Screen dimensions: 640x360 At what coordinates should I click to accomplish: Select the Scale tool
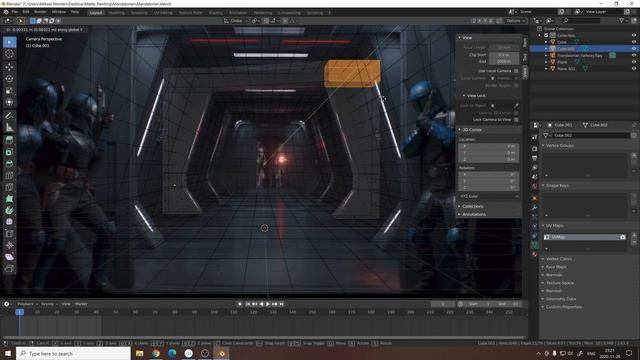(x=9, y=91)
